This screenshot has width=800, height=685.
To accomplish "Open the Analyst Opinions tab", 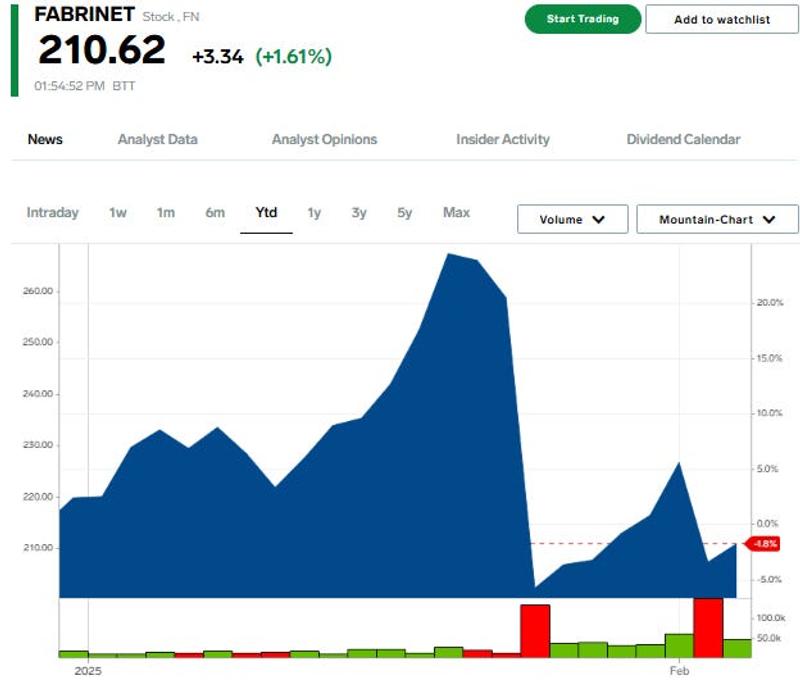I will [324, 139].
